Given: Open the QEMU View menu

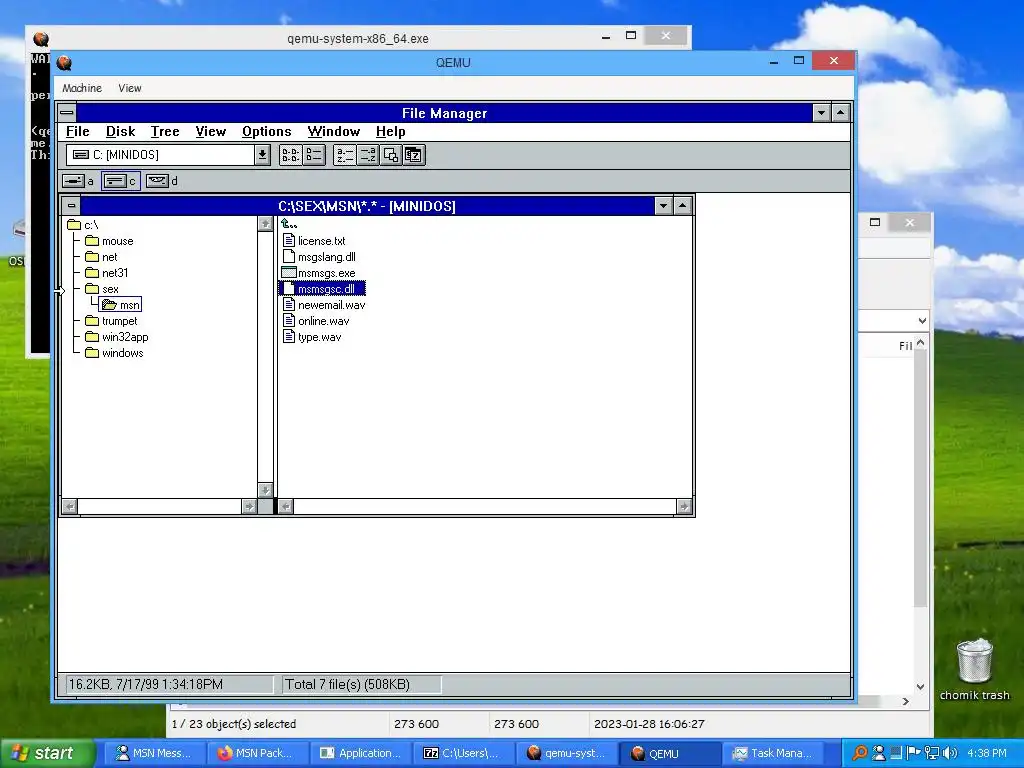Looking at the screenshot, I should click(130, 88).
